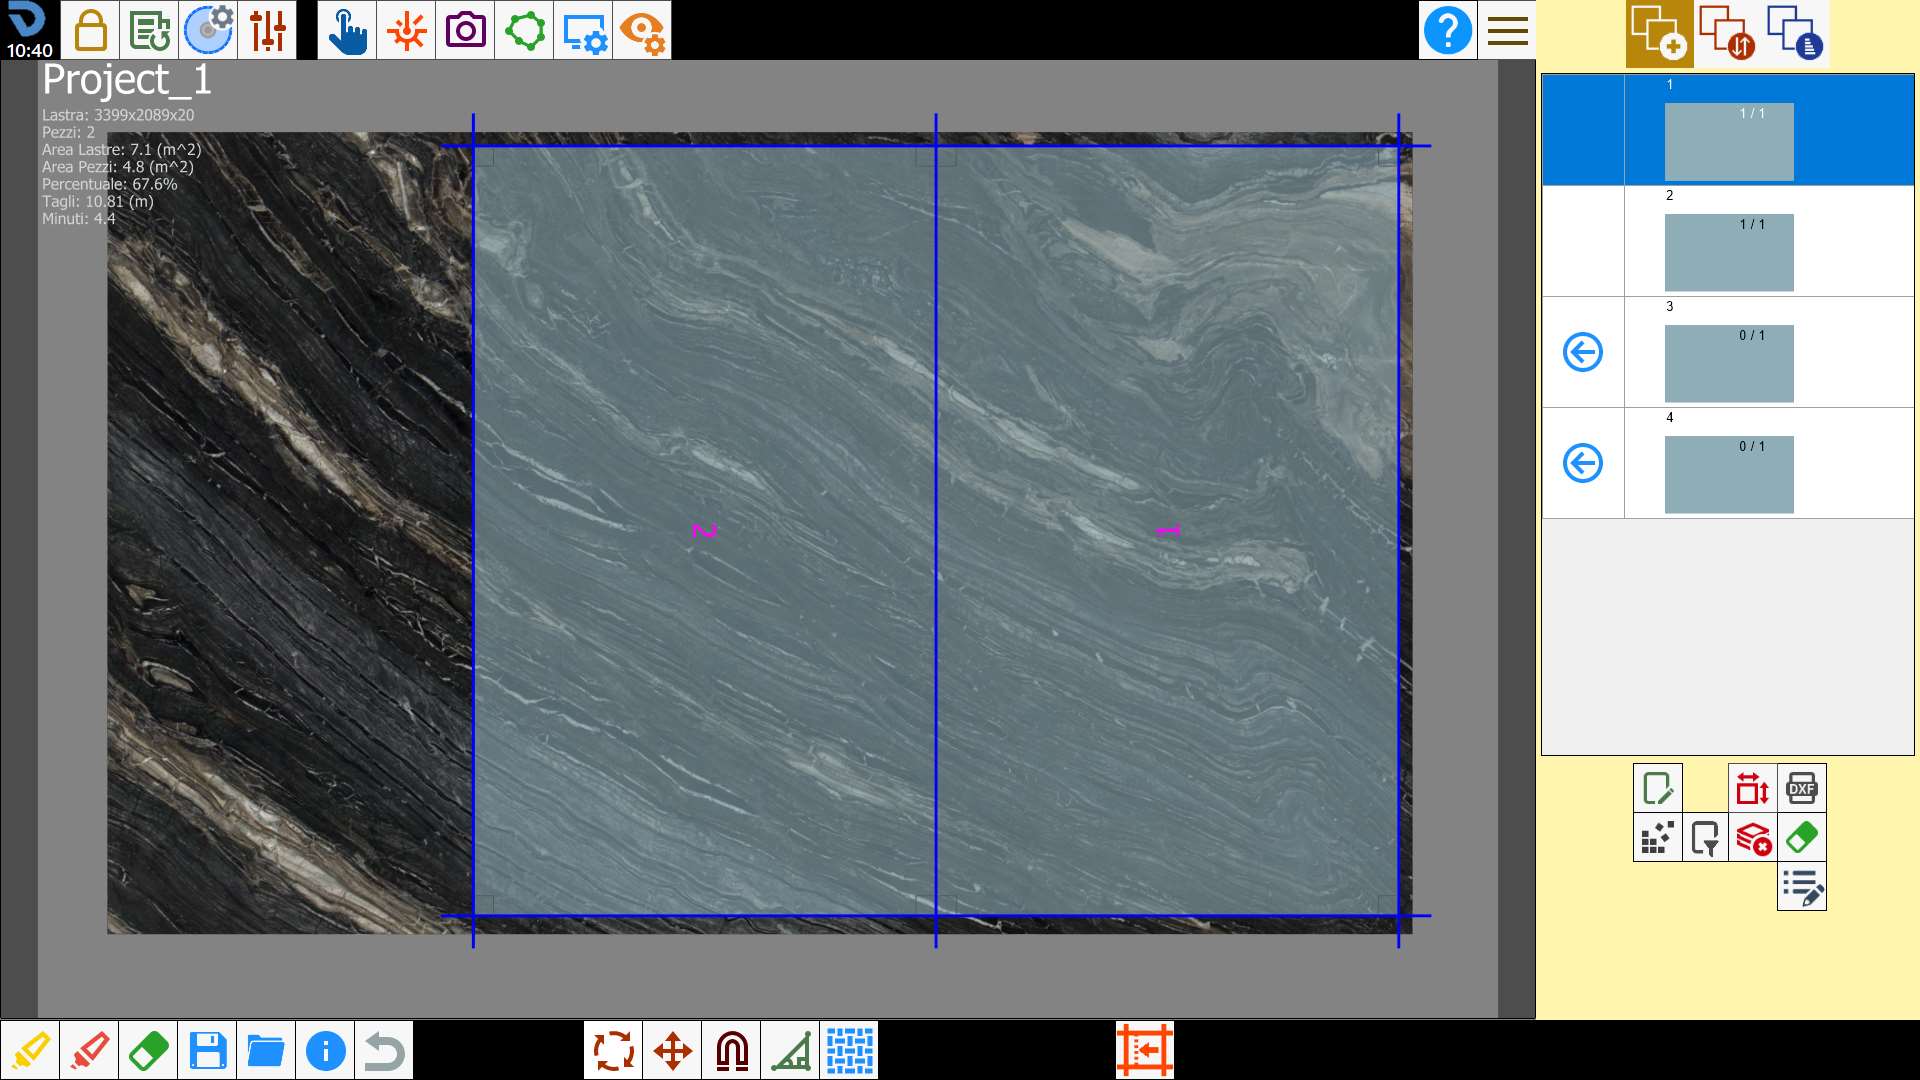1920x1080 pixels.
Task: Open the red sliders adjustment icon
Action: click(x=267, y=30)
